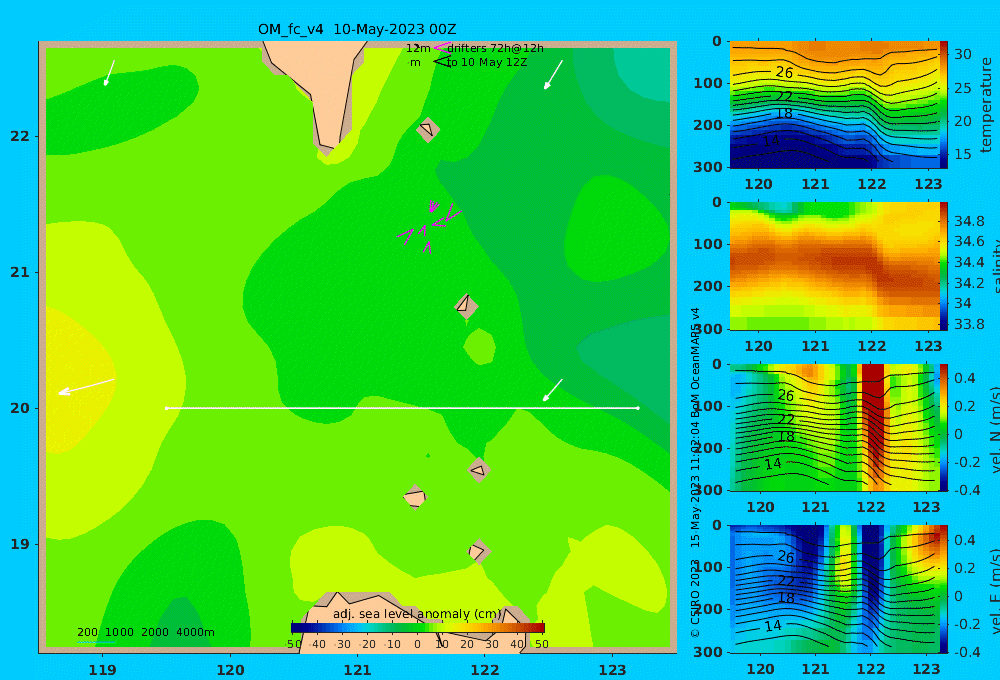
Task: Click the magenta drifter arrow legend symbol
Action: [x=441, y=47]
